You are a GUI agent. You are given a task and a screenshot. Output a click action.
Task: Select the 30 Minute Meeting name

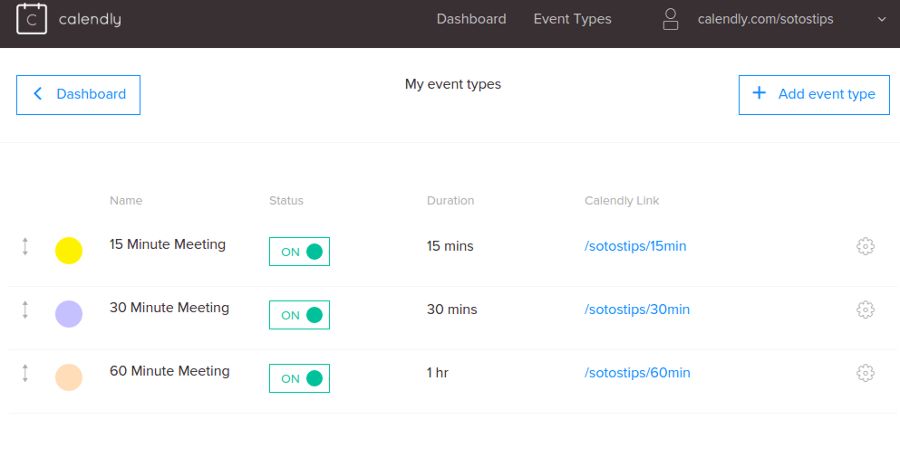click(169, 308)
